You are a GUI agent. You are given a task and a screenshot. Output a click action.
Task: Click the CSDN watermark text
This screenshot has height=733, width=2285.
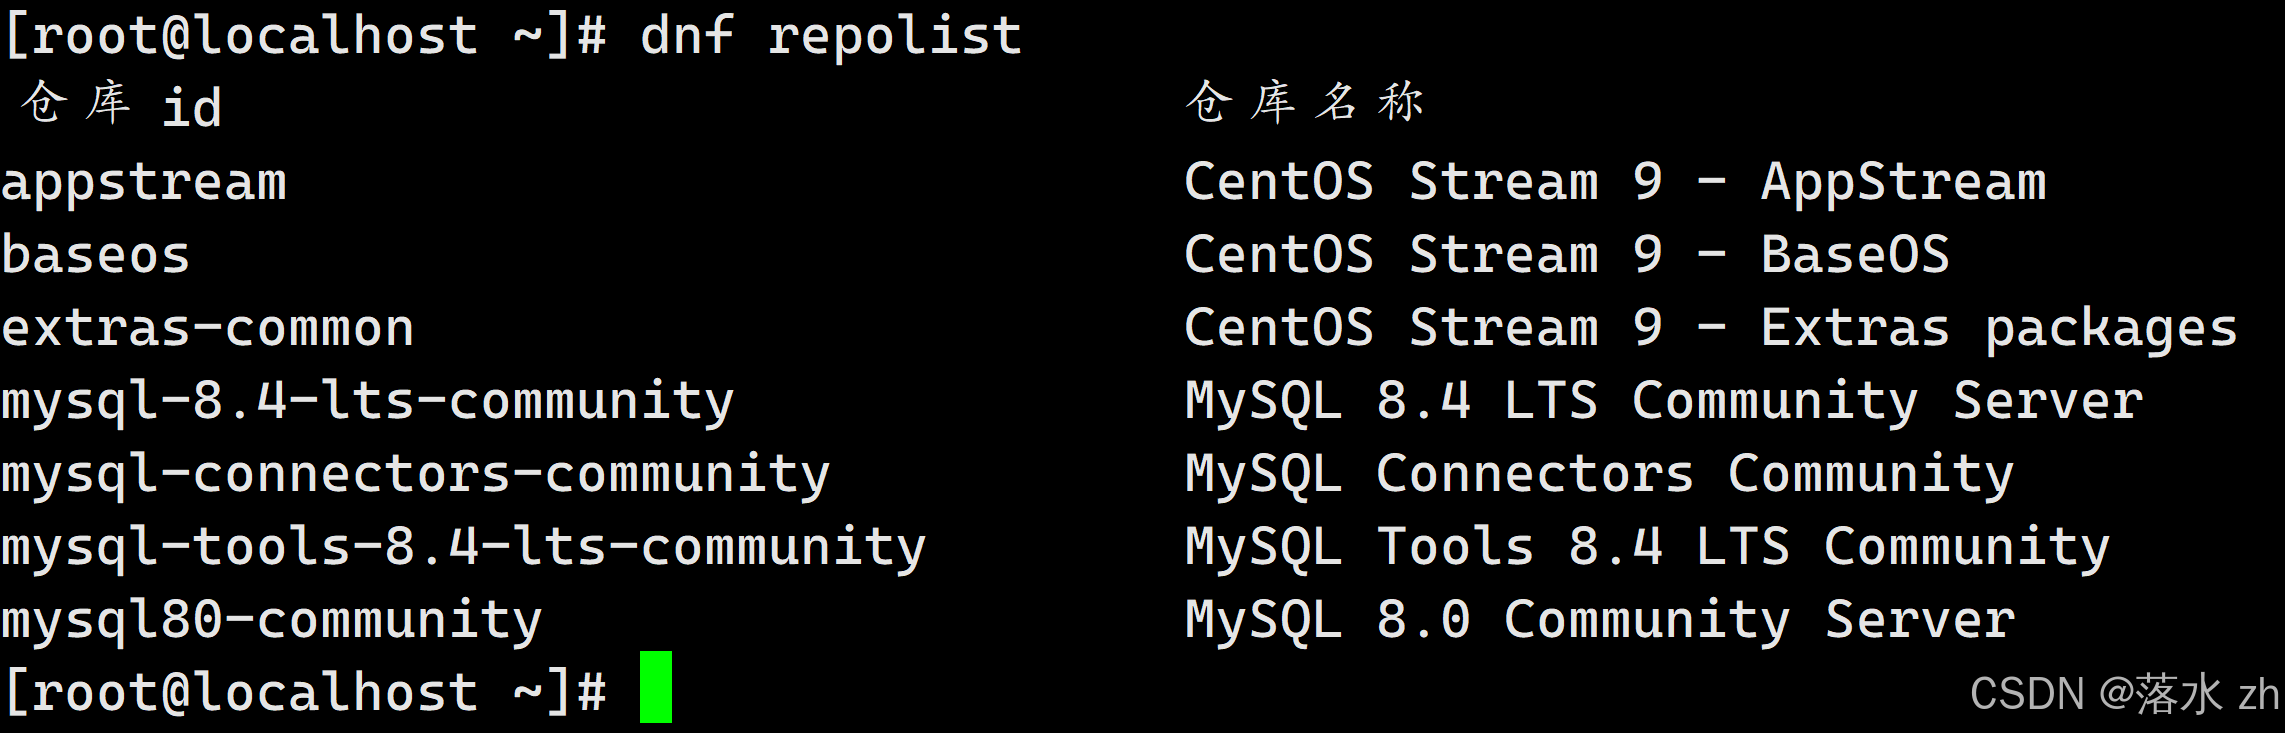(x=2124, y=694)
